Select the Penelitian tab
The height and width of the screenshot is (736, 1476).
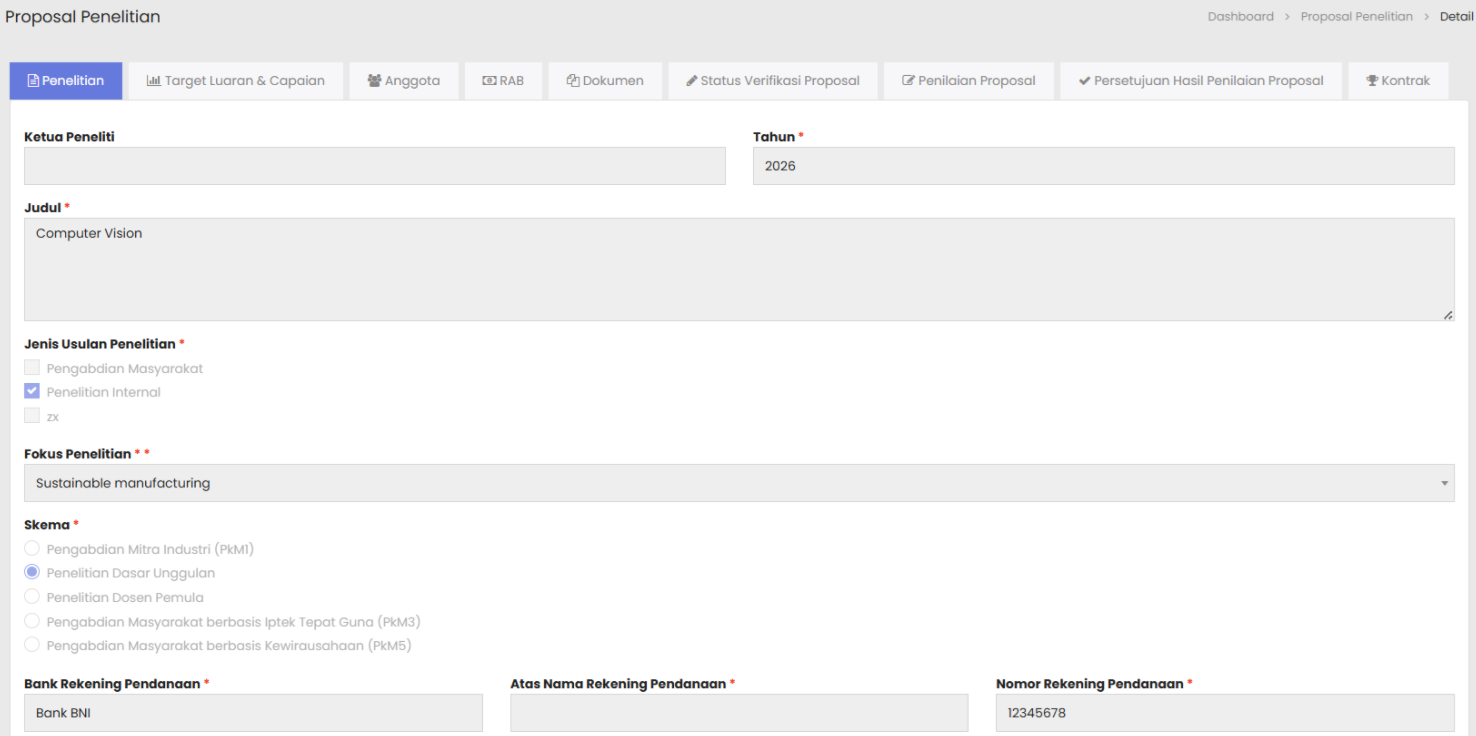tap(66, 81)
